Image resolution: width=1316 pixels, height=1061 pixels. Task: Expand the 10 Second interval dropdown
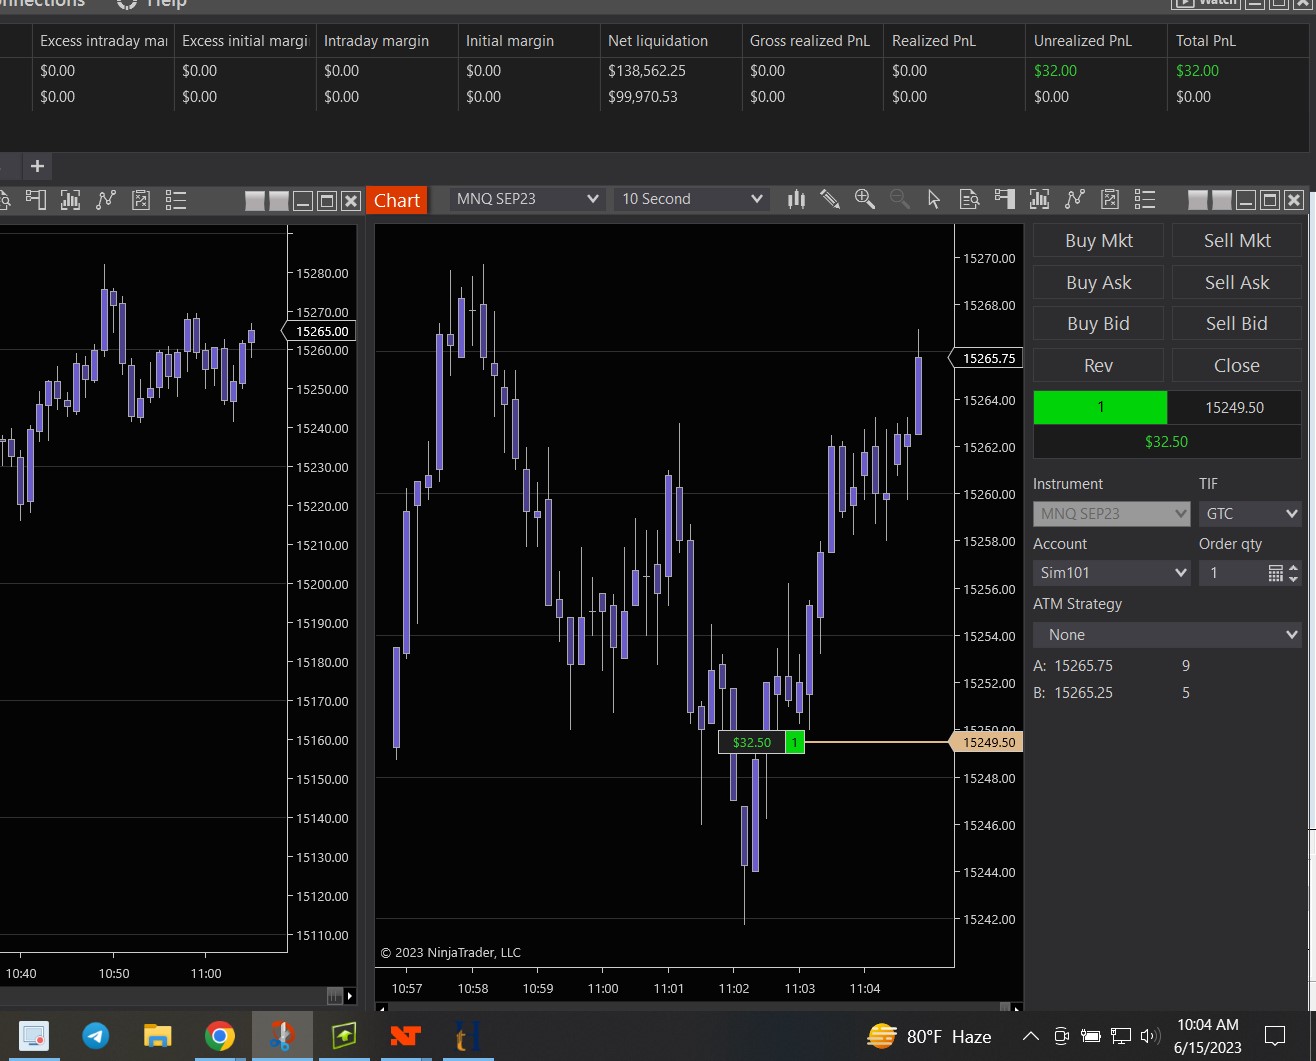pyautogui.click(x=691, y=199)
